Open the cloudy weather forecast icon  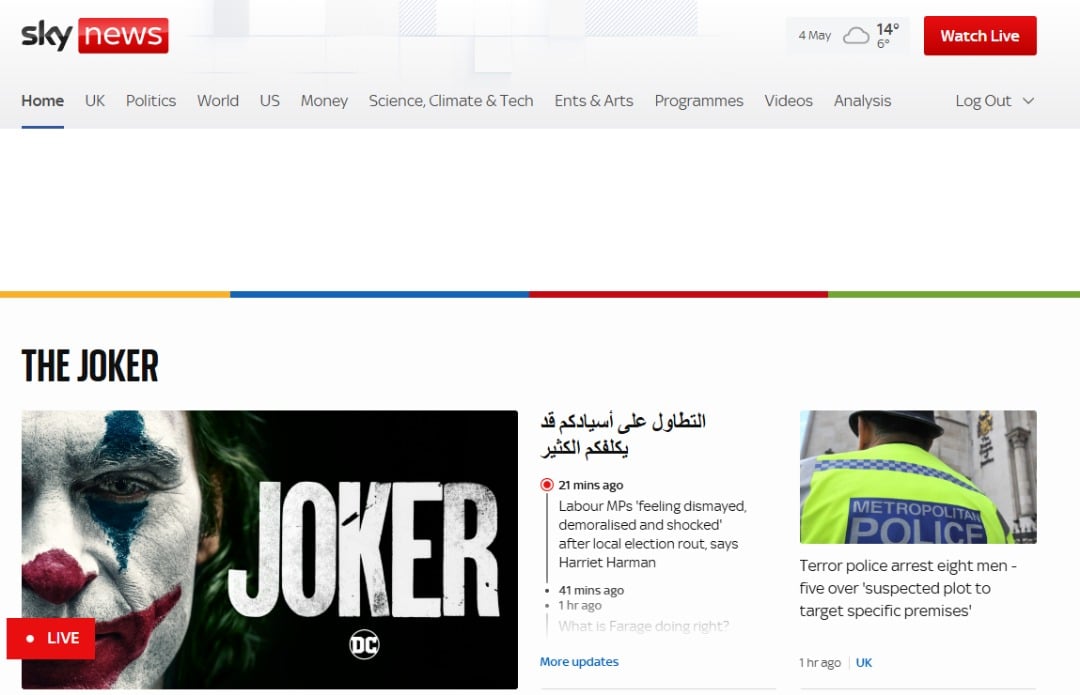(x=856, y=35)
